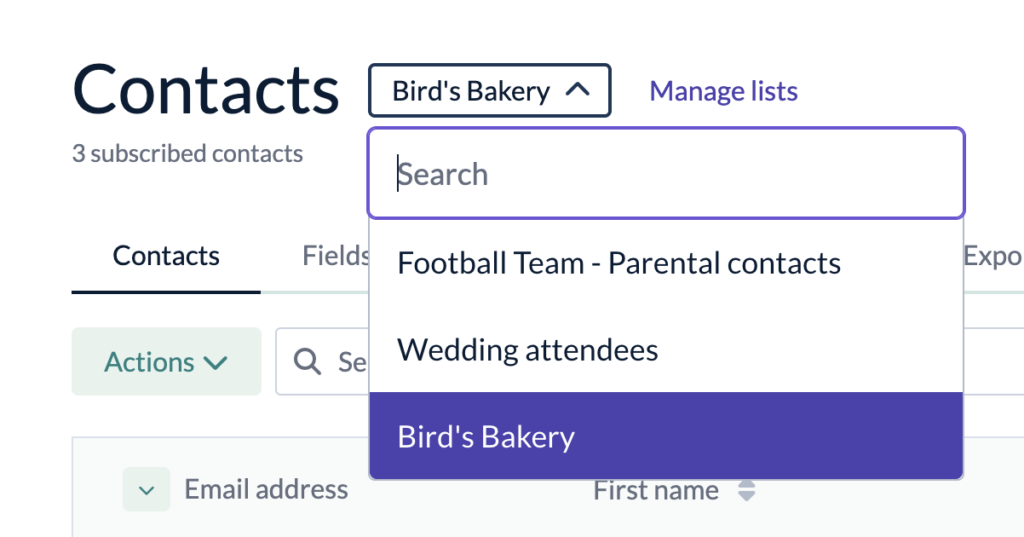
Task: Collapse the Bird's Bakery list selector
Action: point(489,91)
